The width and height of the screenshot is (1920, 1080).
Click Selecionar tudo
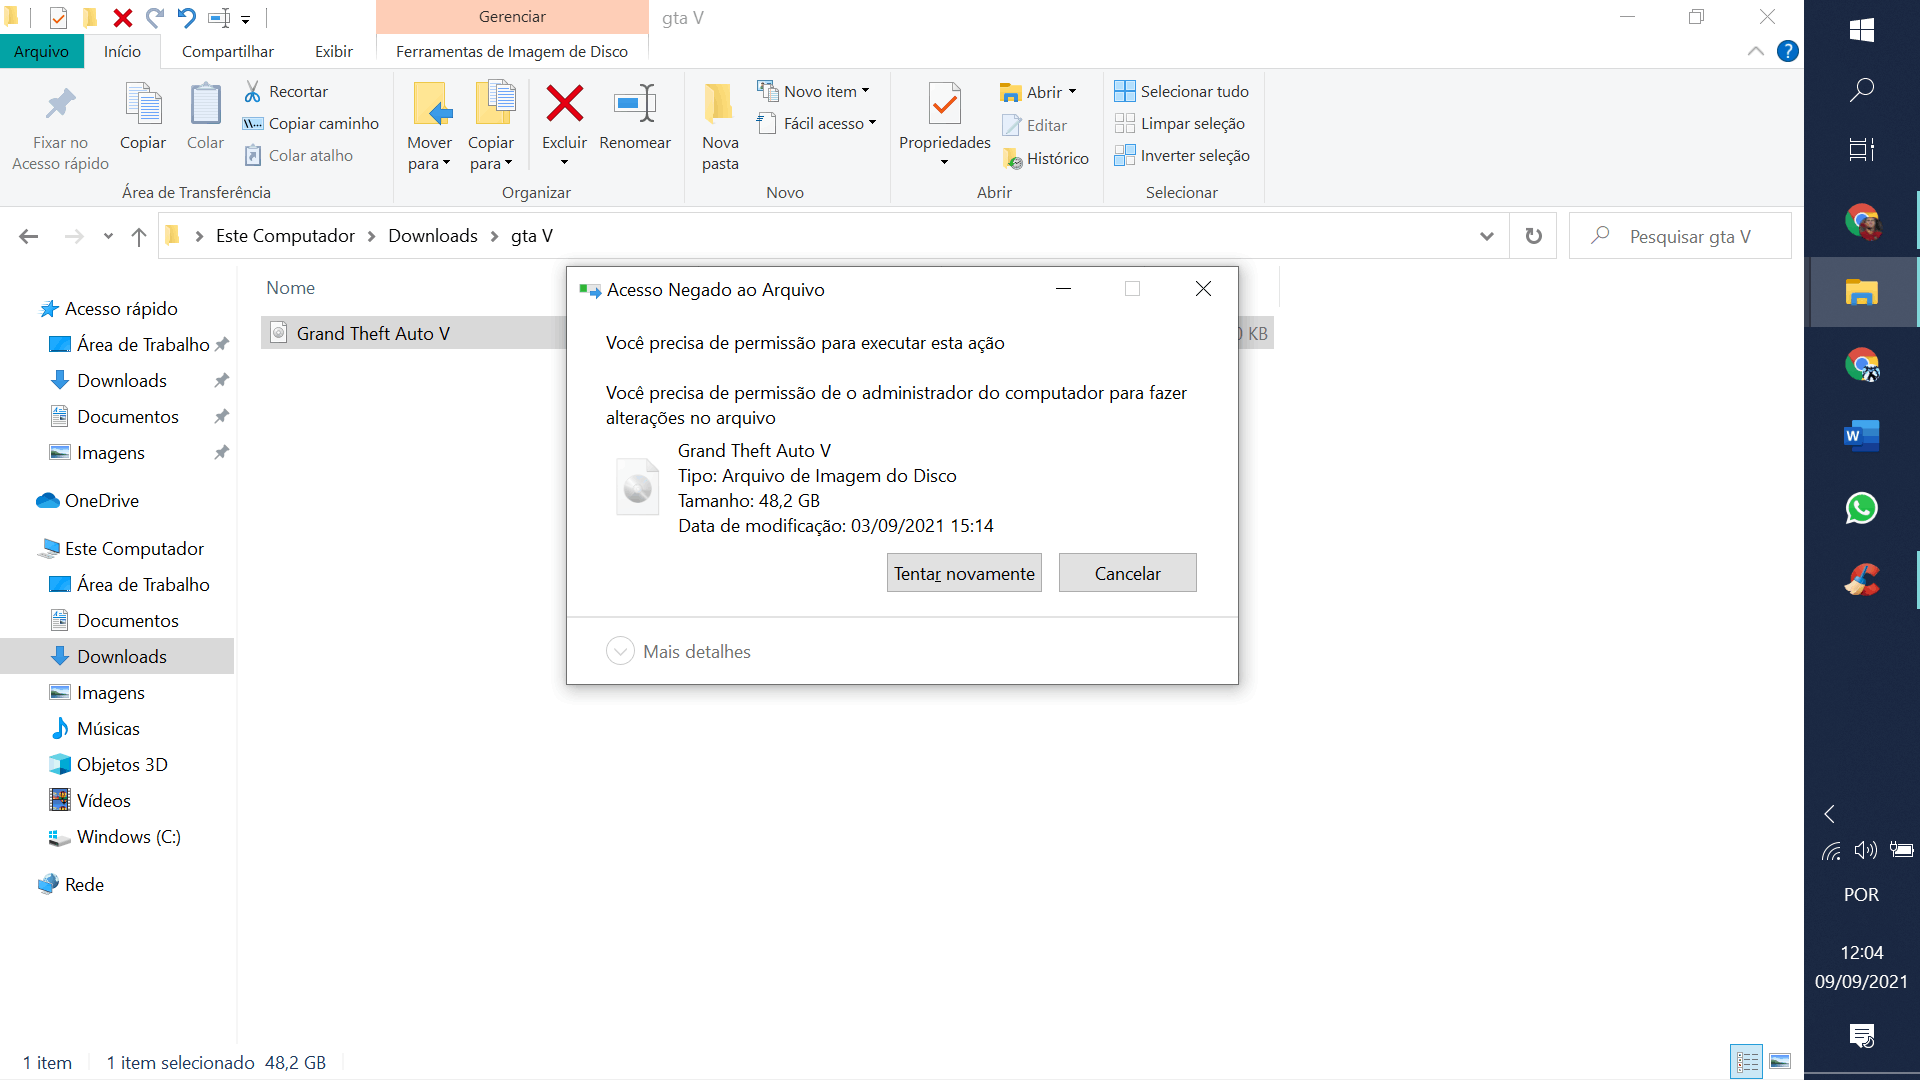point(1182,91)
